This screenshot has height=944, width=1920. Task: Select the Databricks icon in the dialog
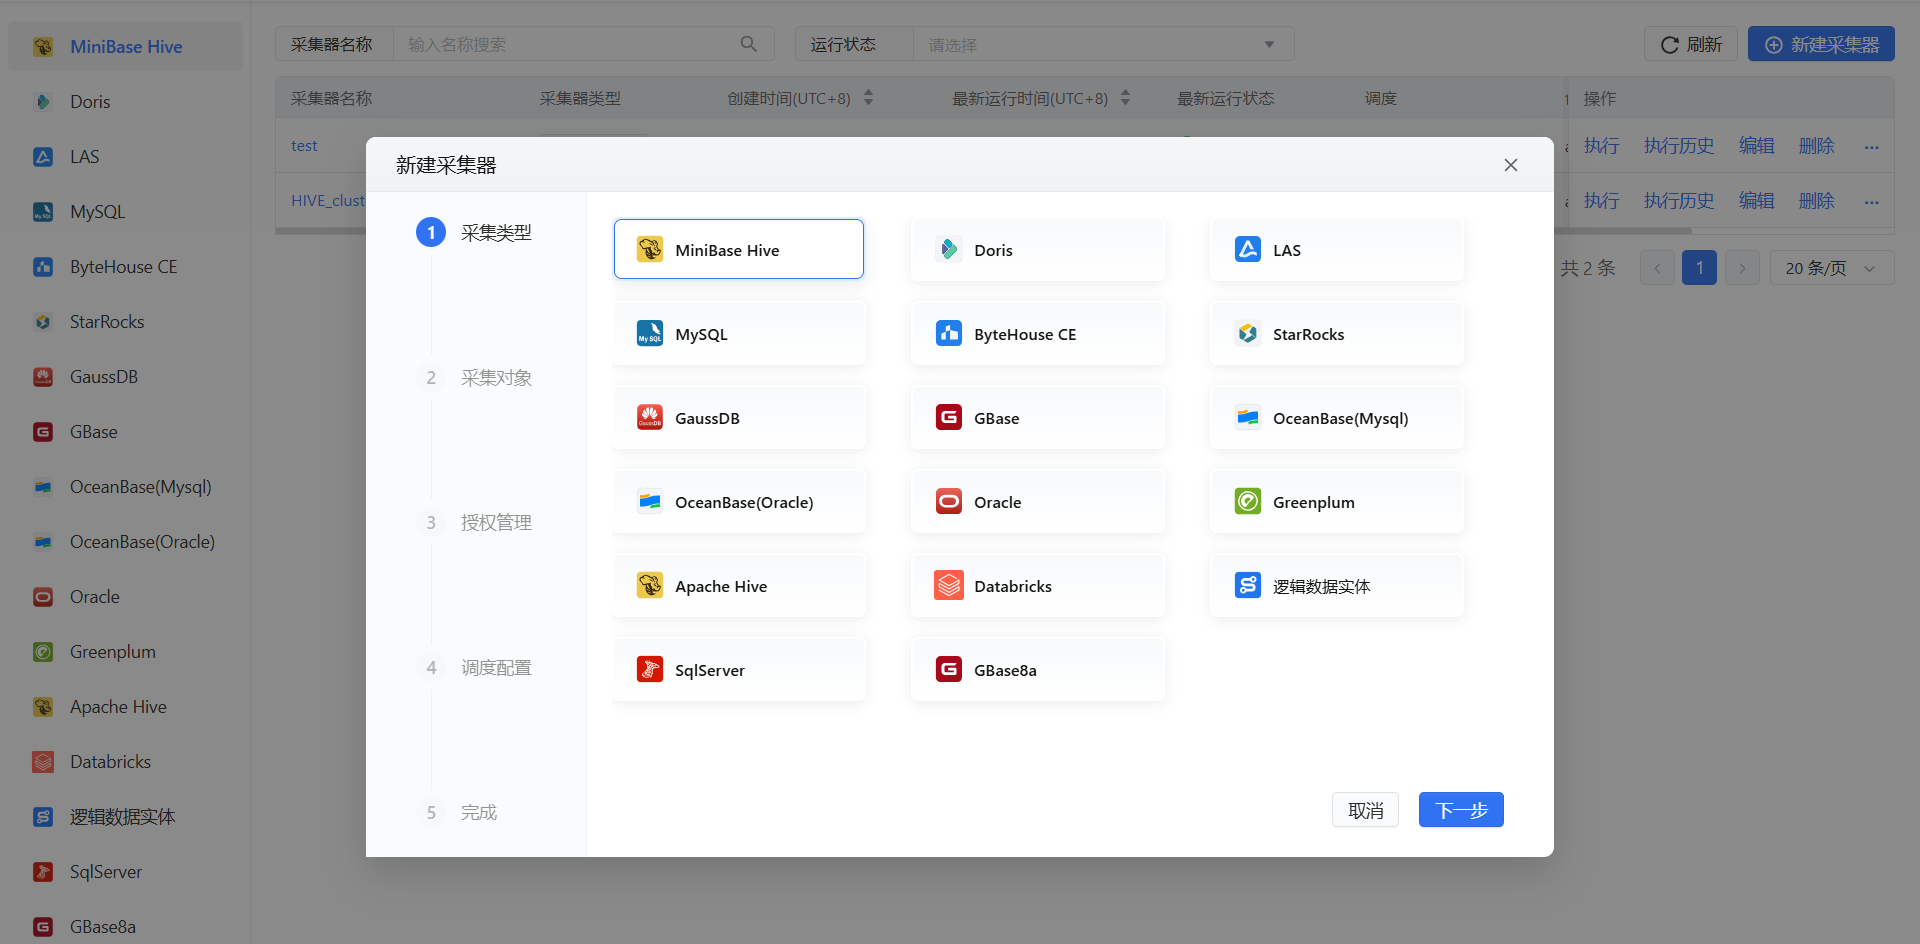tap(948, 586)
